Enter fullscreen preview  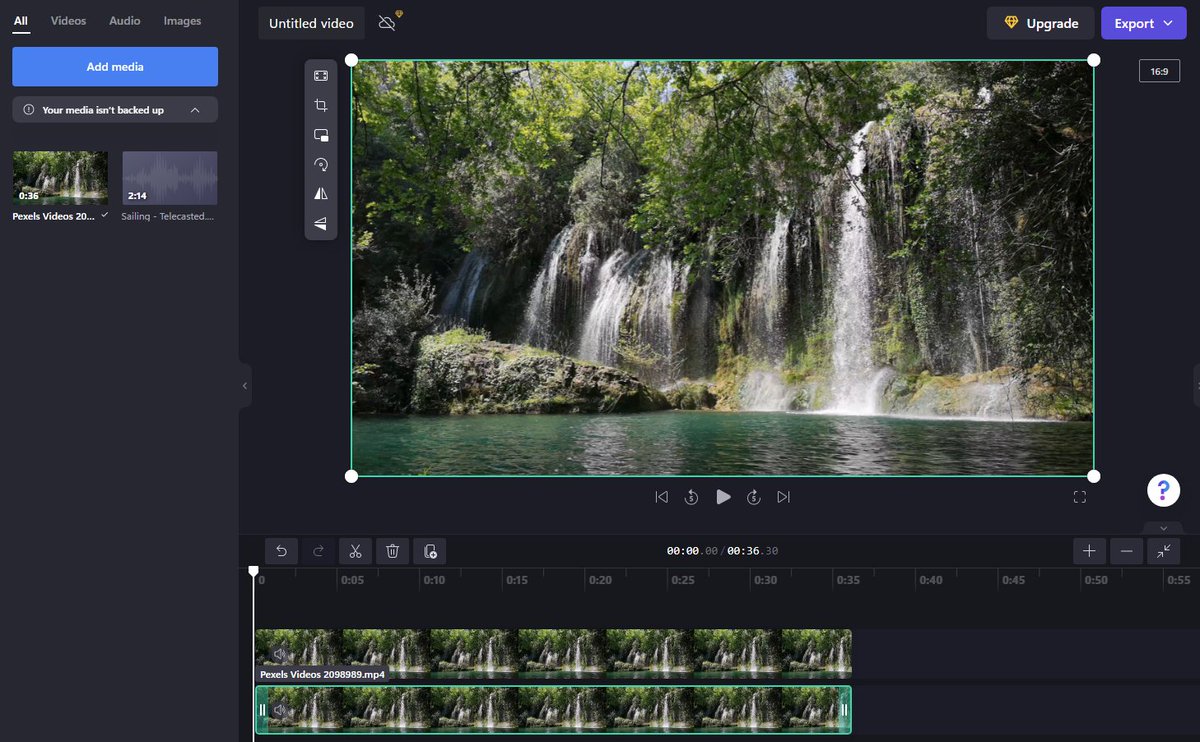tap(1079, 497)
